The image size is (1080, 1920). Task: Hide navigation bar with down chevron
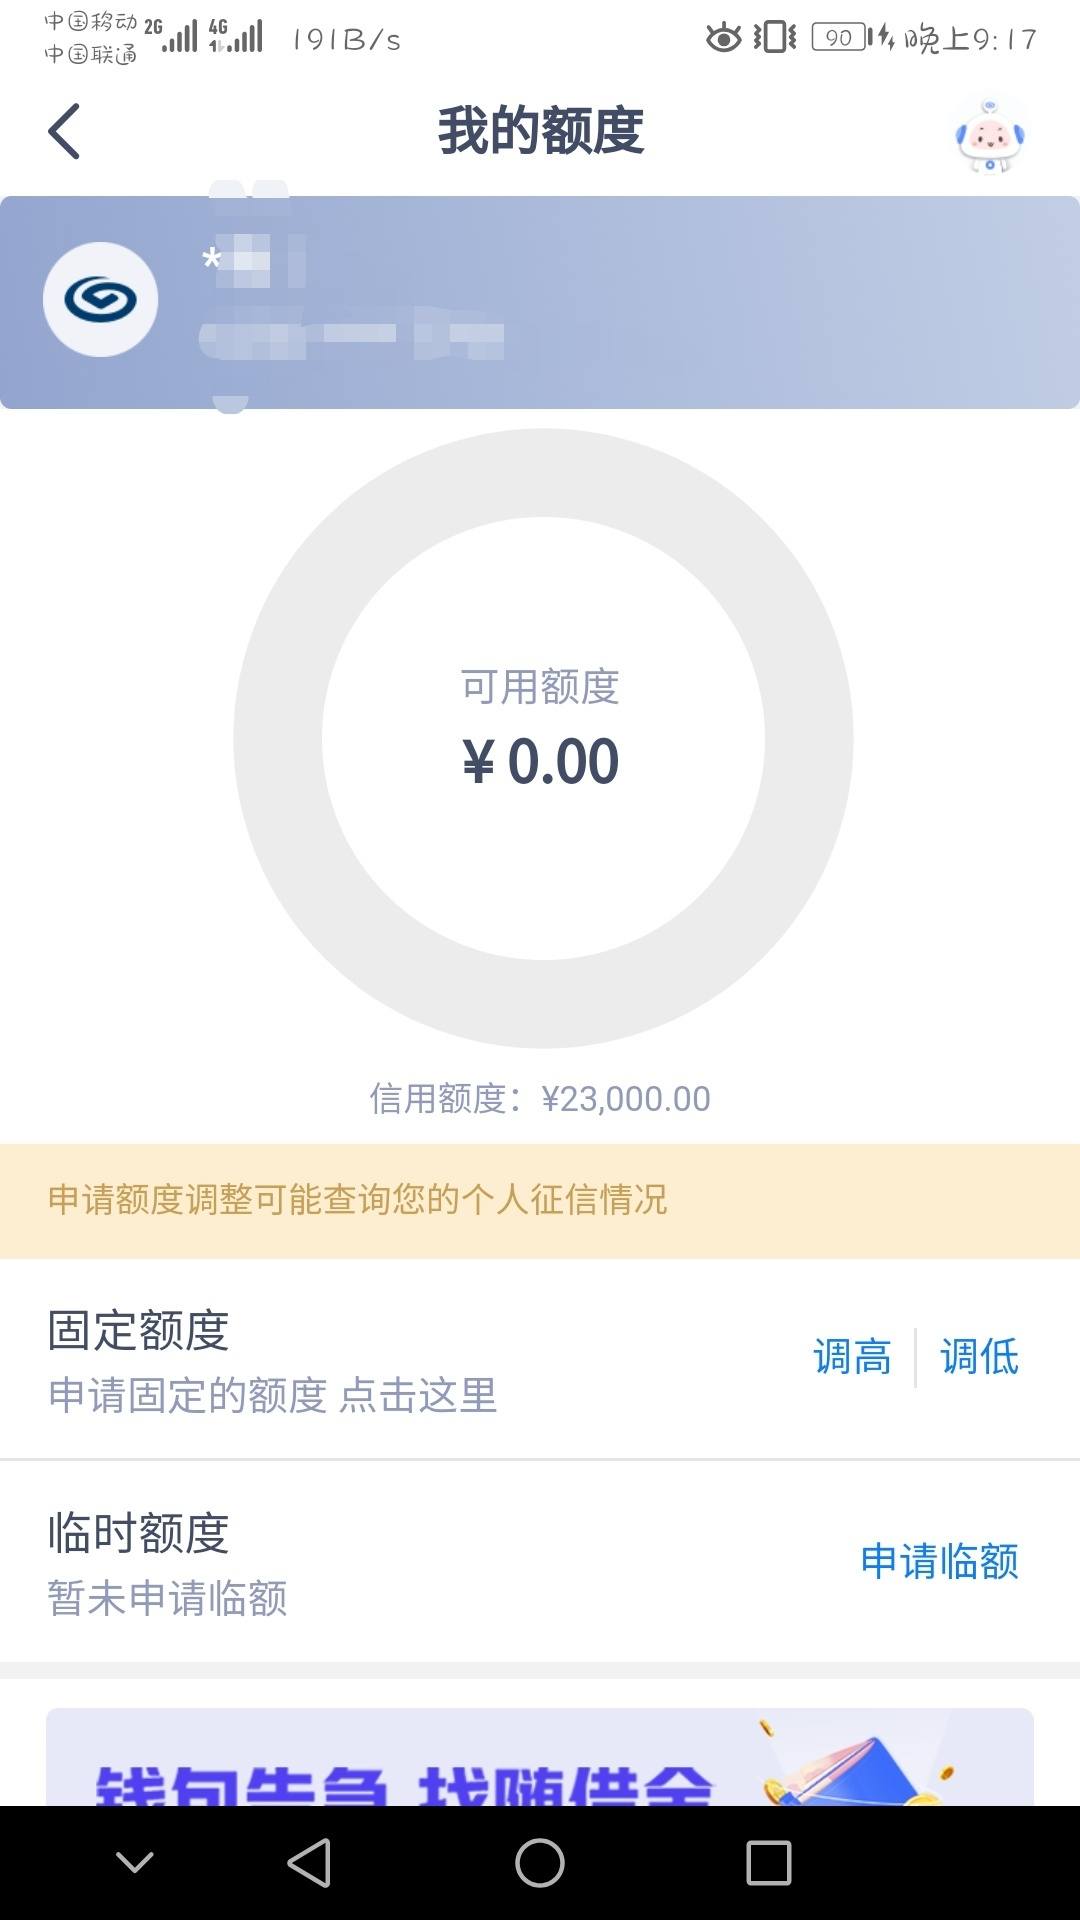pyautogui.click(x=134, y=1862)
